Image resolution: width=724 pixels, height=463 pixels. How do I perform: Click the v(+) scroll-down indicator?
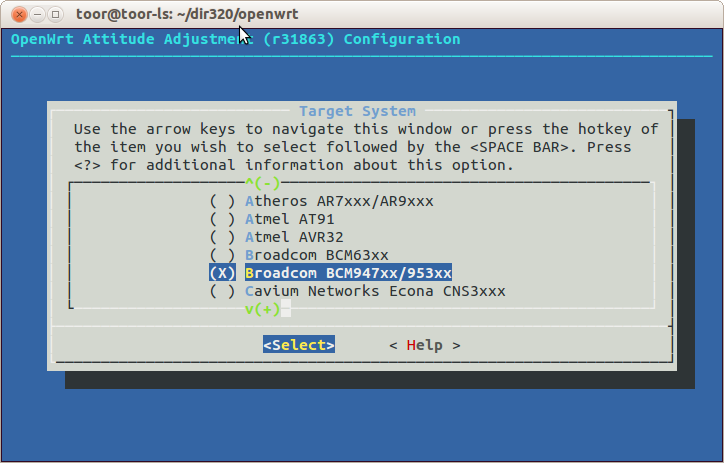[263, 309]
